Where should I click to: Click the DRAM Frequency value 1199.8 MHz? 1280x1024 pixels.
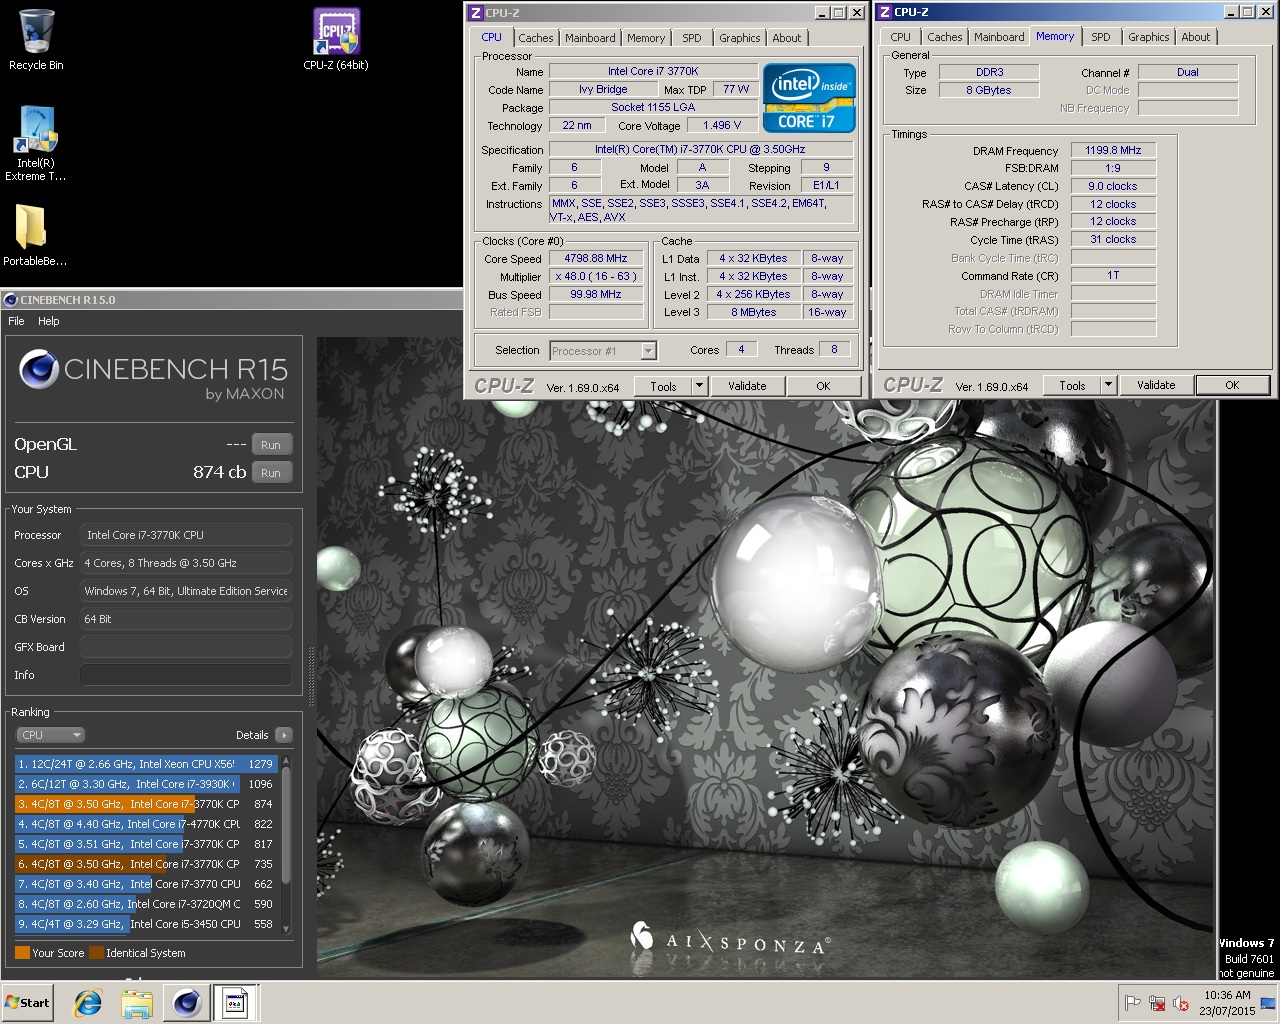point(1113,150)
